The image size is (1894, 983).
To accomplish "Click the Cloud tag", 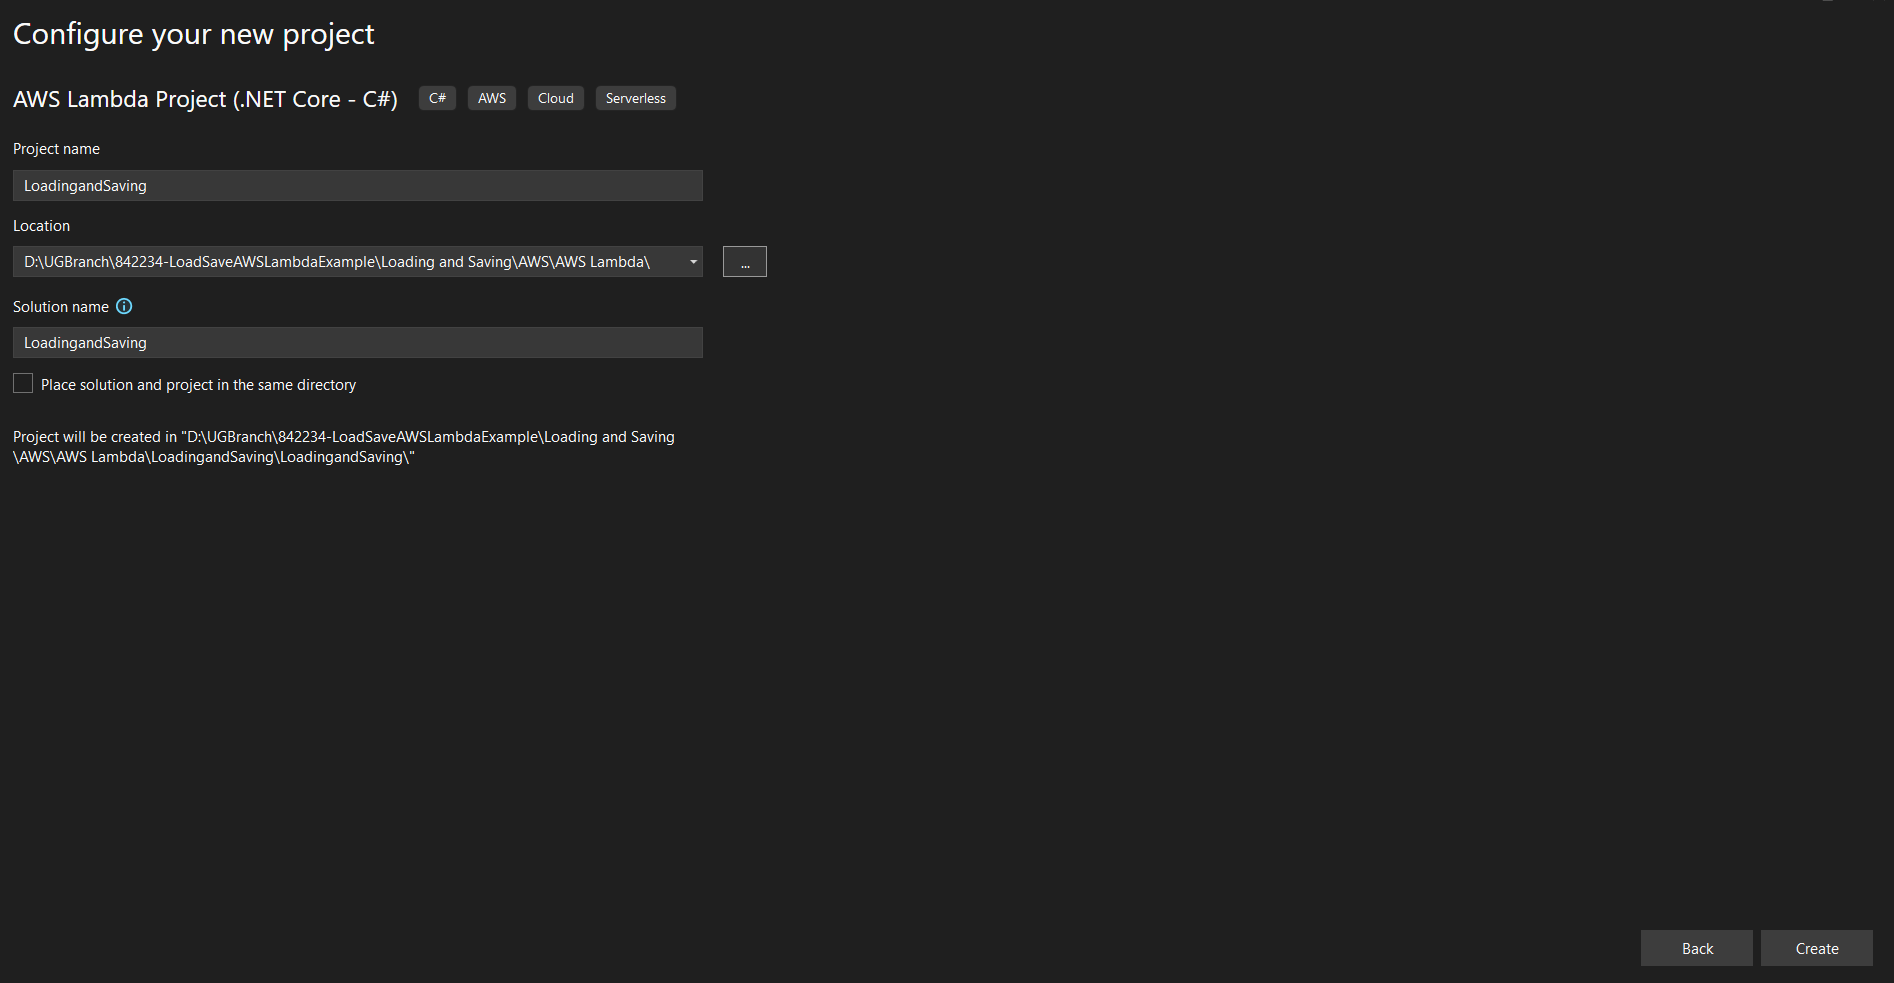I will [556, 98].
